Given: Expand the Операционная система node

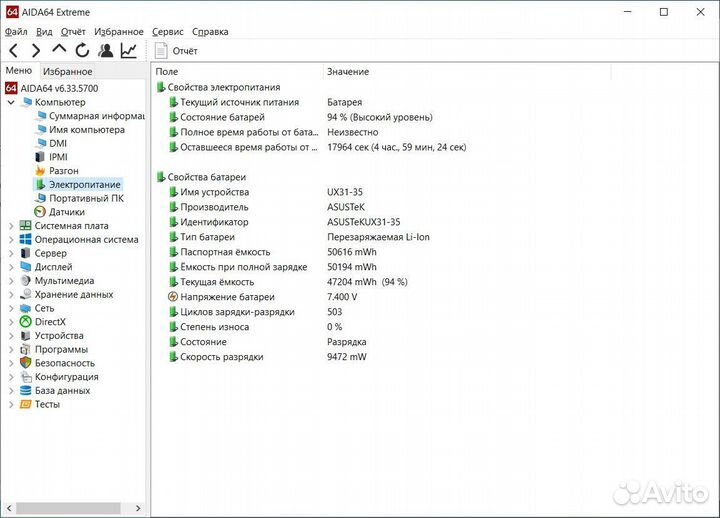Looking at the screenshot, I should tap(11, 240).
